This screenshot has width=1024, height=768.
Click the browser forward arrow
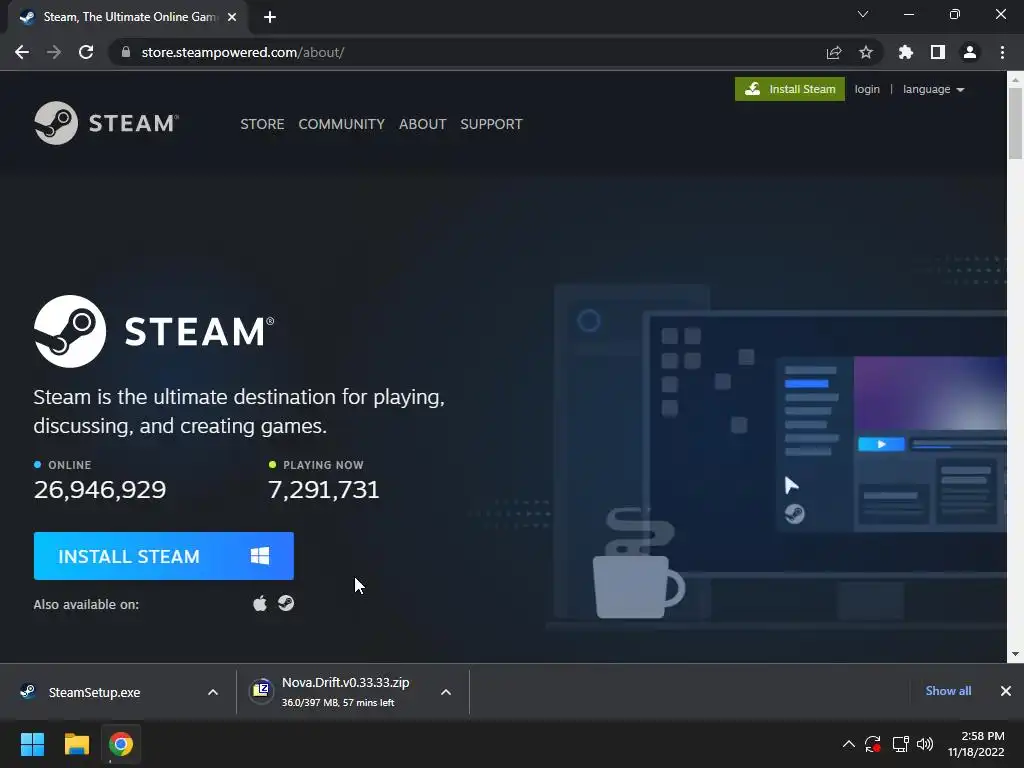[x=54, y=52]
